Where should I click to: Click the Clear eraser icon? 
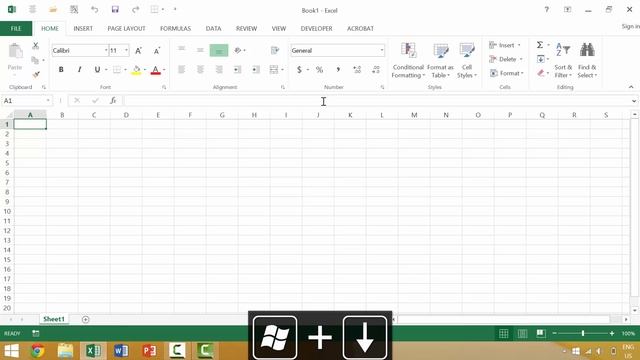tap(540, 73)
